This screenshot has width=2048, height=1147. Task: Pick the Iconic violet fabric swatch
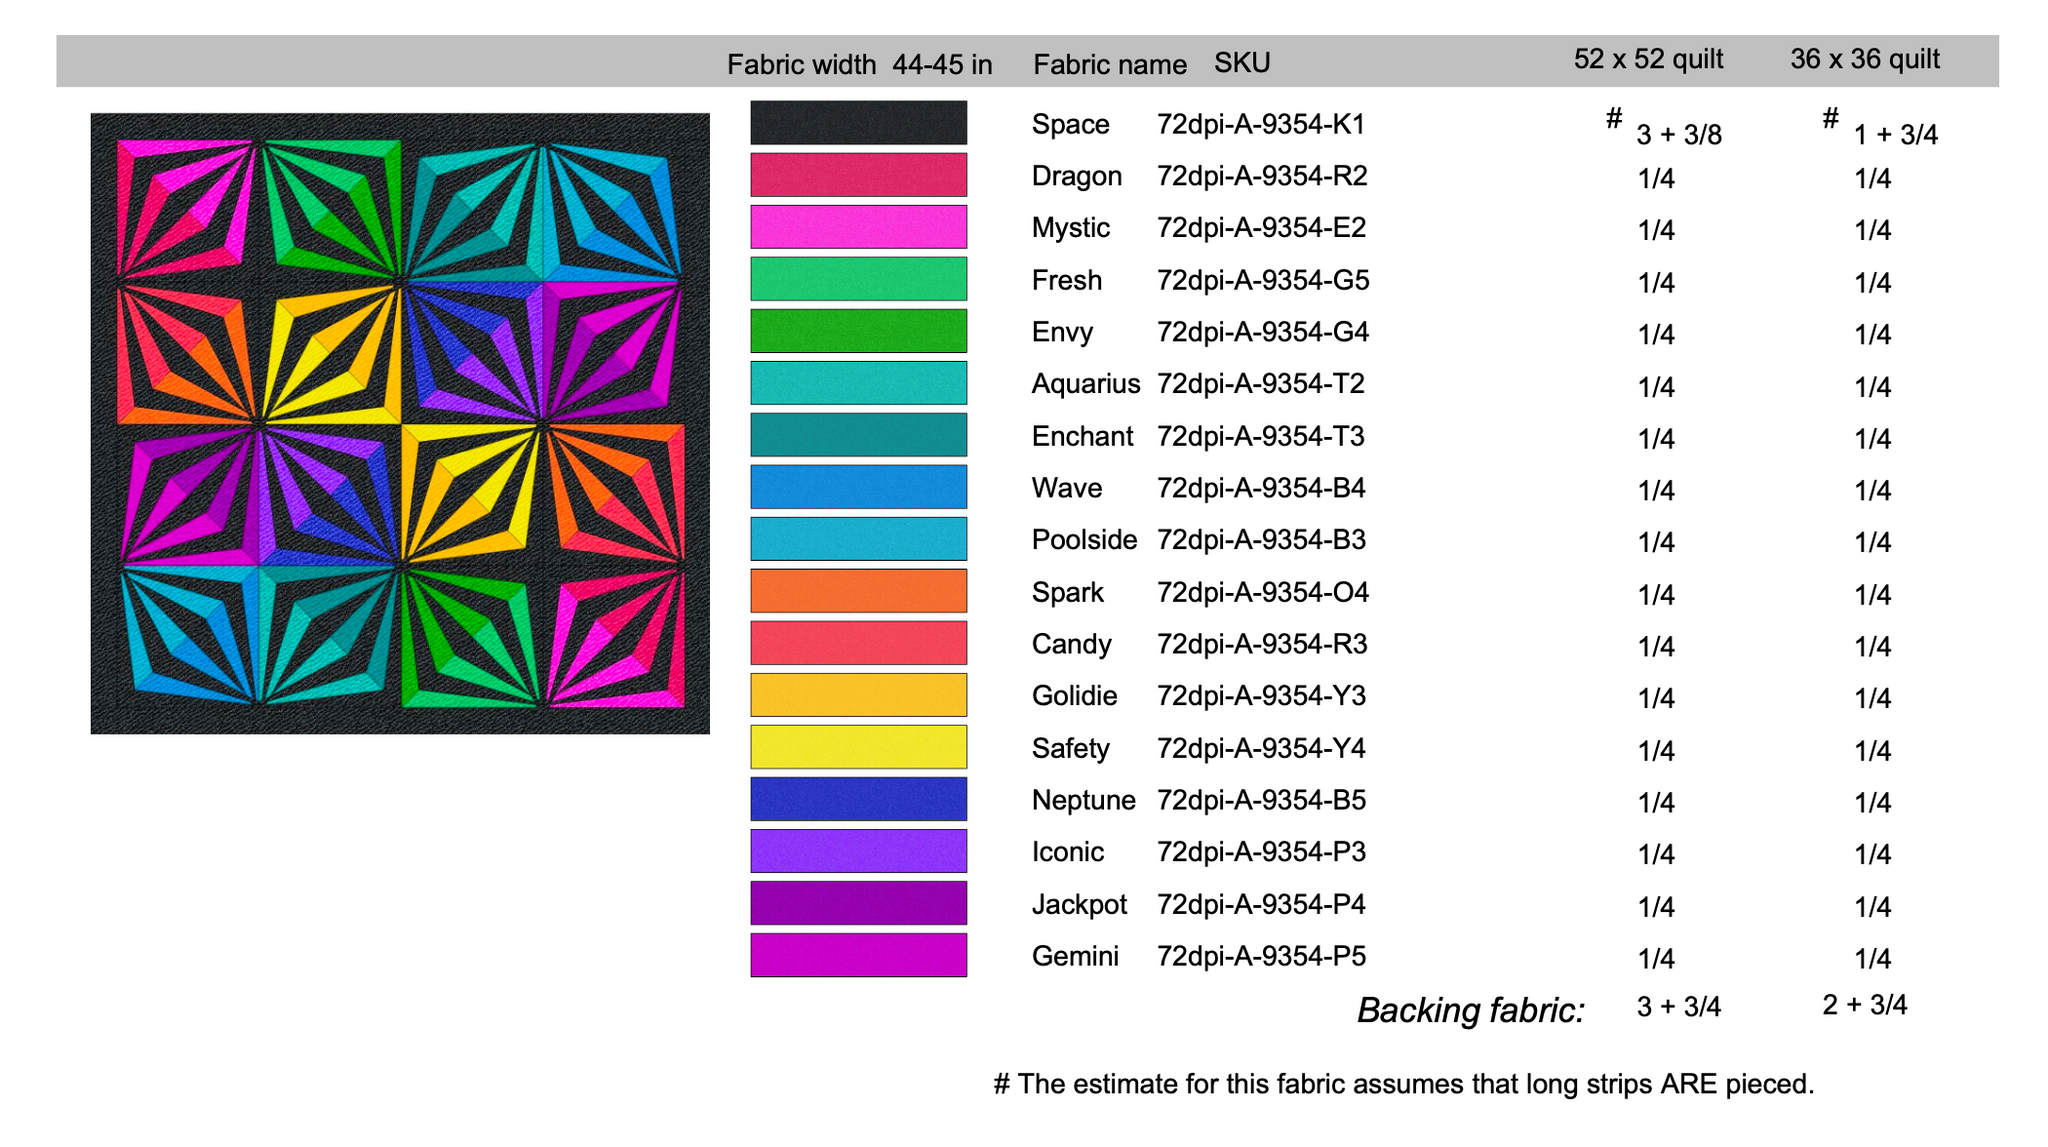858,851
